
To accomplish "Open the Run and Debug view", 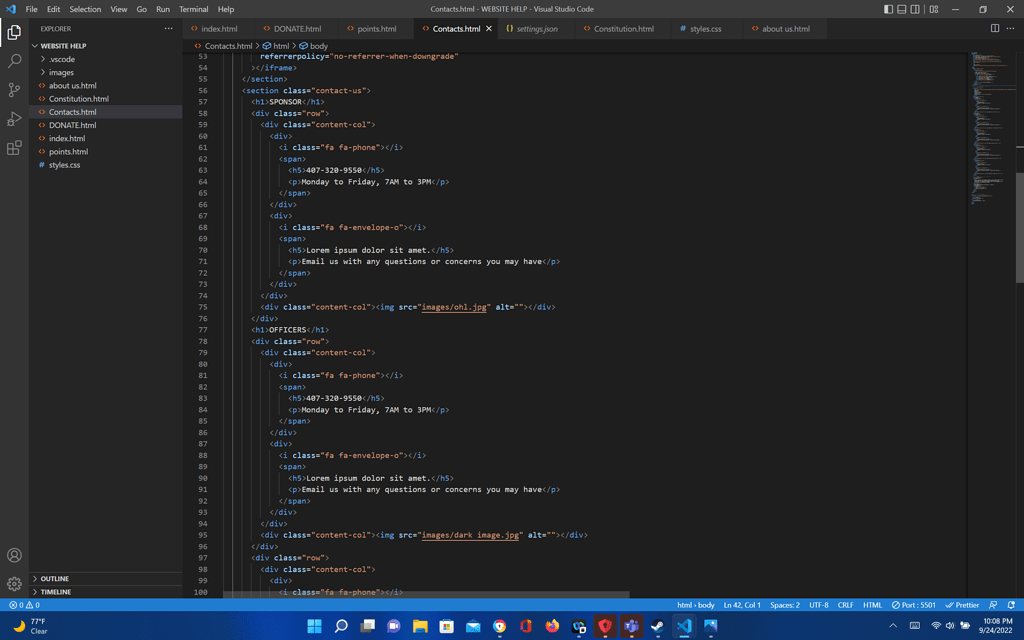I will tap(14, 119).
